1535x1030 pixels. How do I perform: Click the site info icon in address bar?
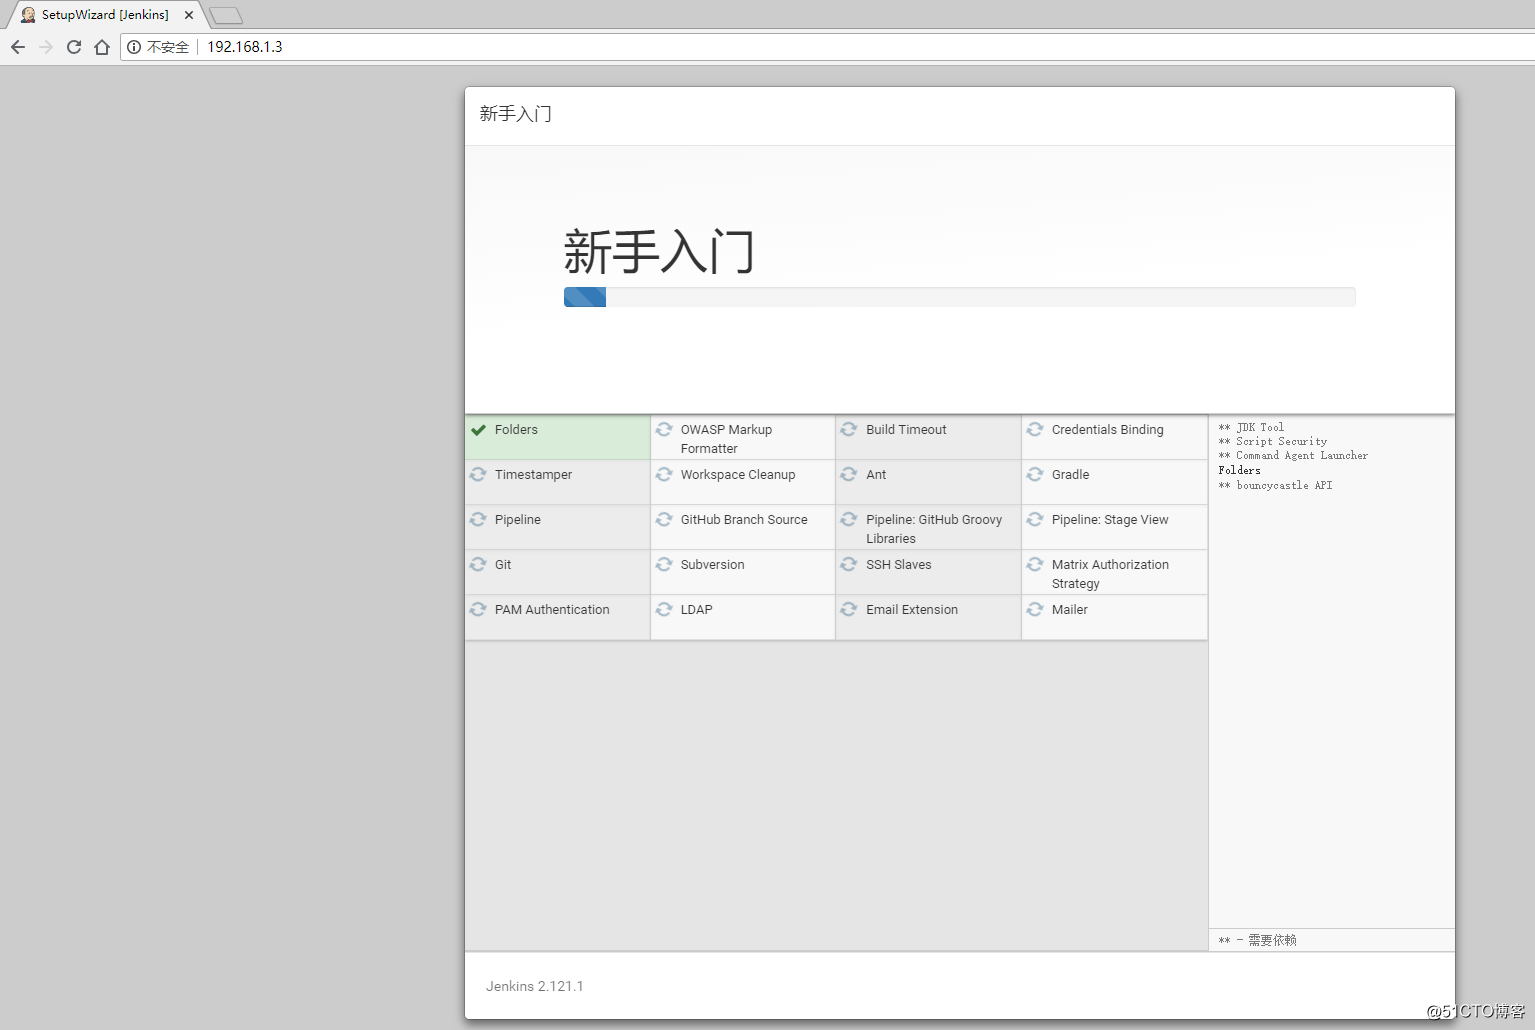coord(134,47)
